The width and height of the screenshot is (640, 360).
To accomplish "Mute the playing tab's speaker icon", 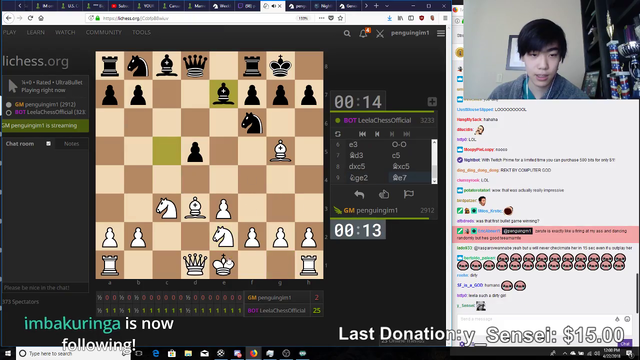I will pyautogui.click(x=274, y=6).
